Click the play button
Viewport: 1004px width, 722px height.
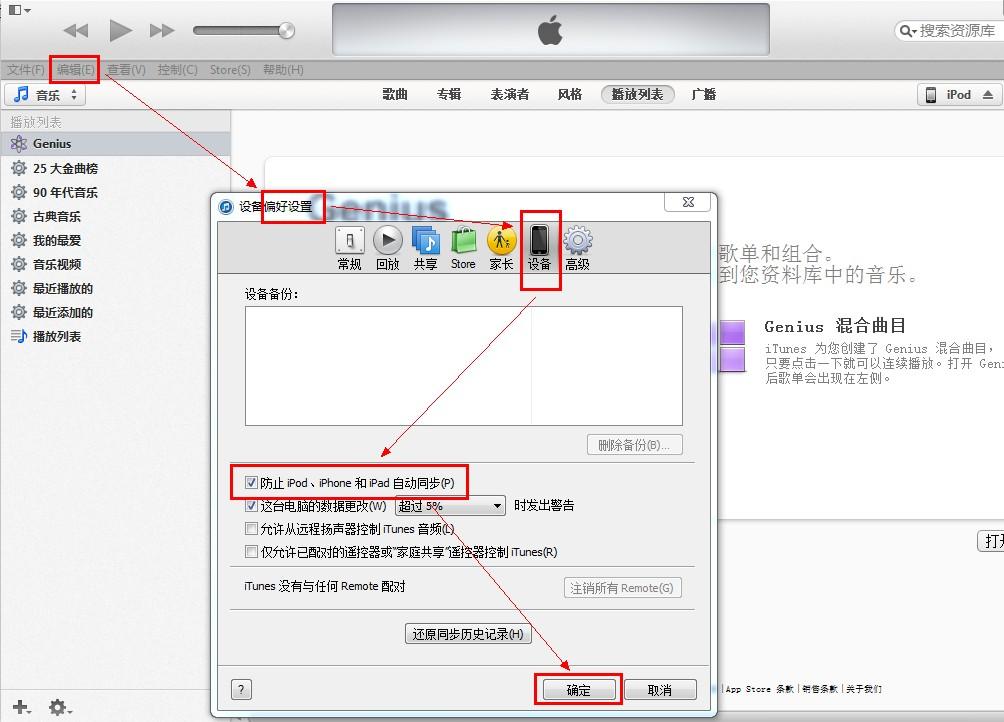tap(120, 30)
